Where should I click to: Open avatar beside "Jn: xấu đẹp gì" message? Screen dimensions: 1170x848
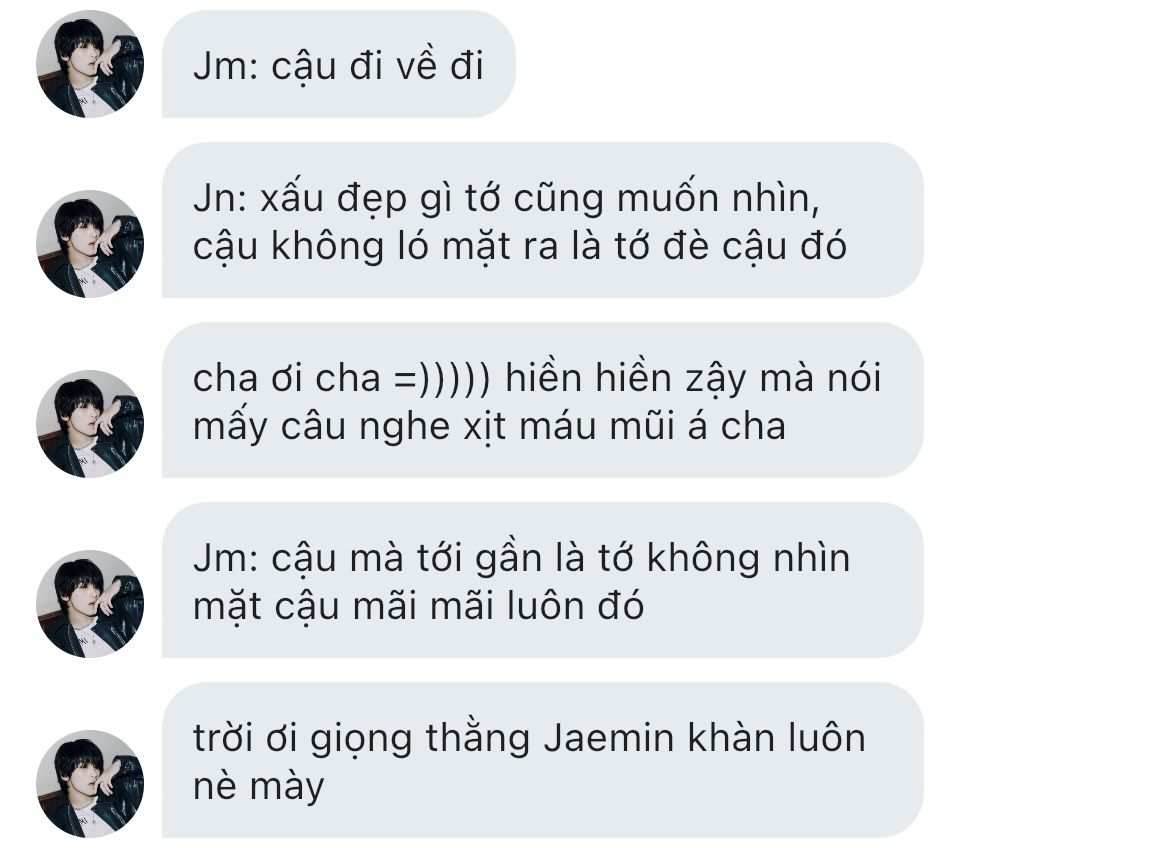click(90, 244)
